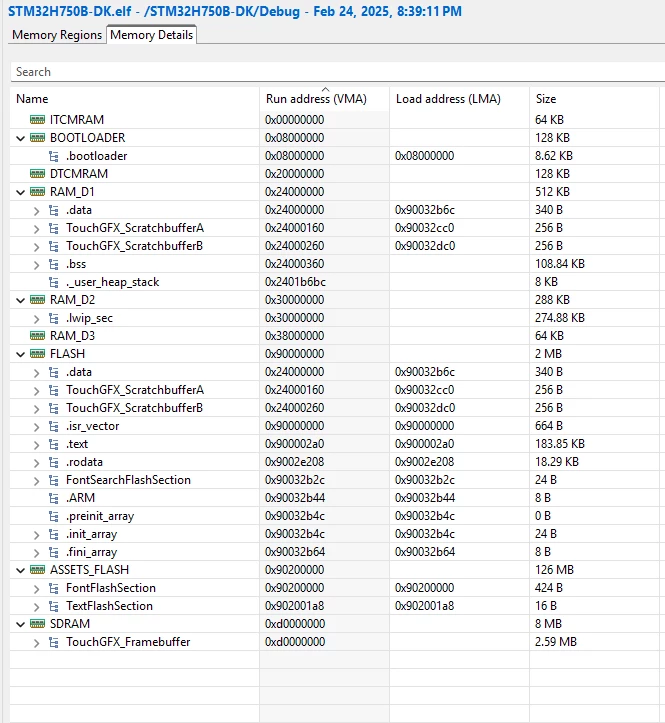
Task: Click the FontFlashSection section icon
Action: pos(53,588)
